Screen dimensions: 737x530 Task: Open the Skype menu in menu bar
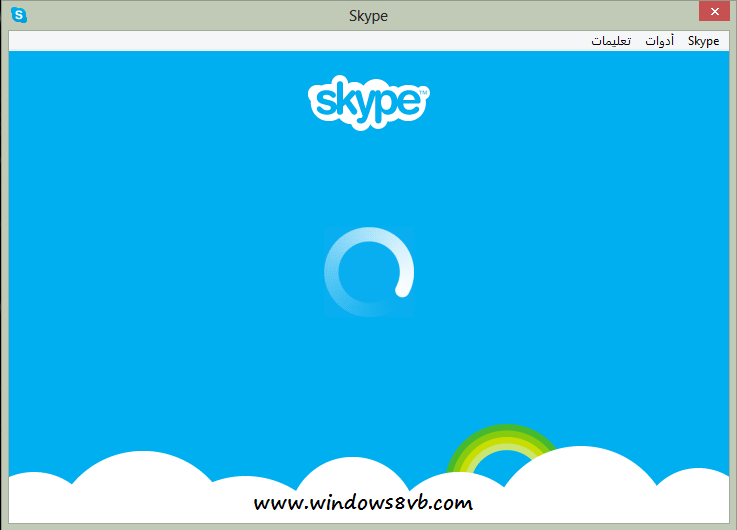[703, 41]
